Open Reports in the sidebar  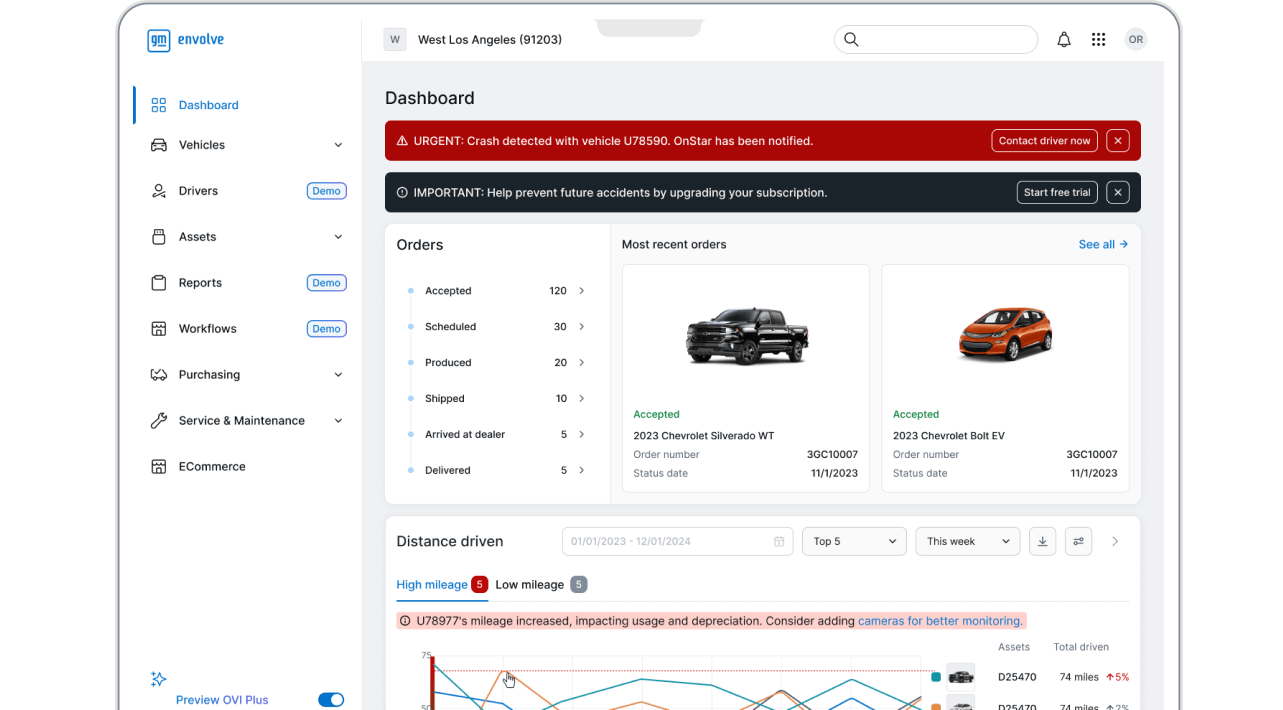point(200,283)
